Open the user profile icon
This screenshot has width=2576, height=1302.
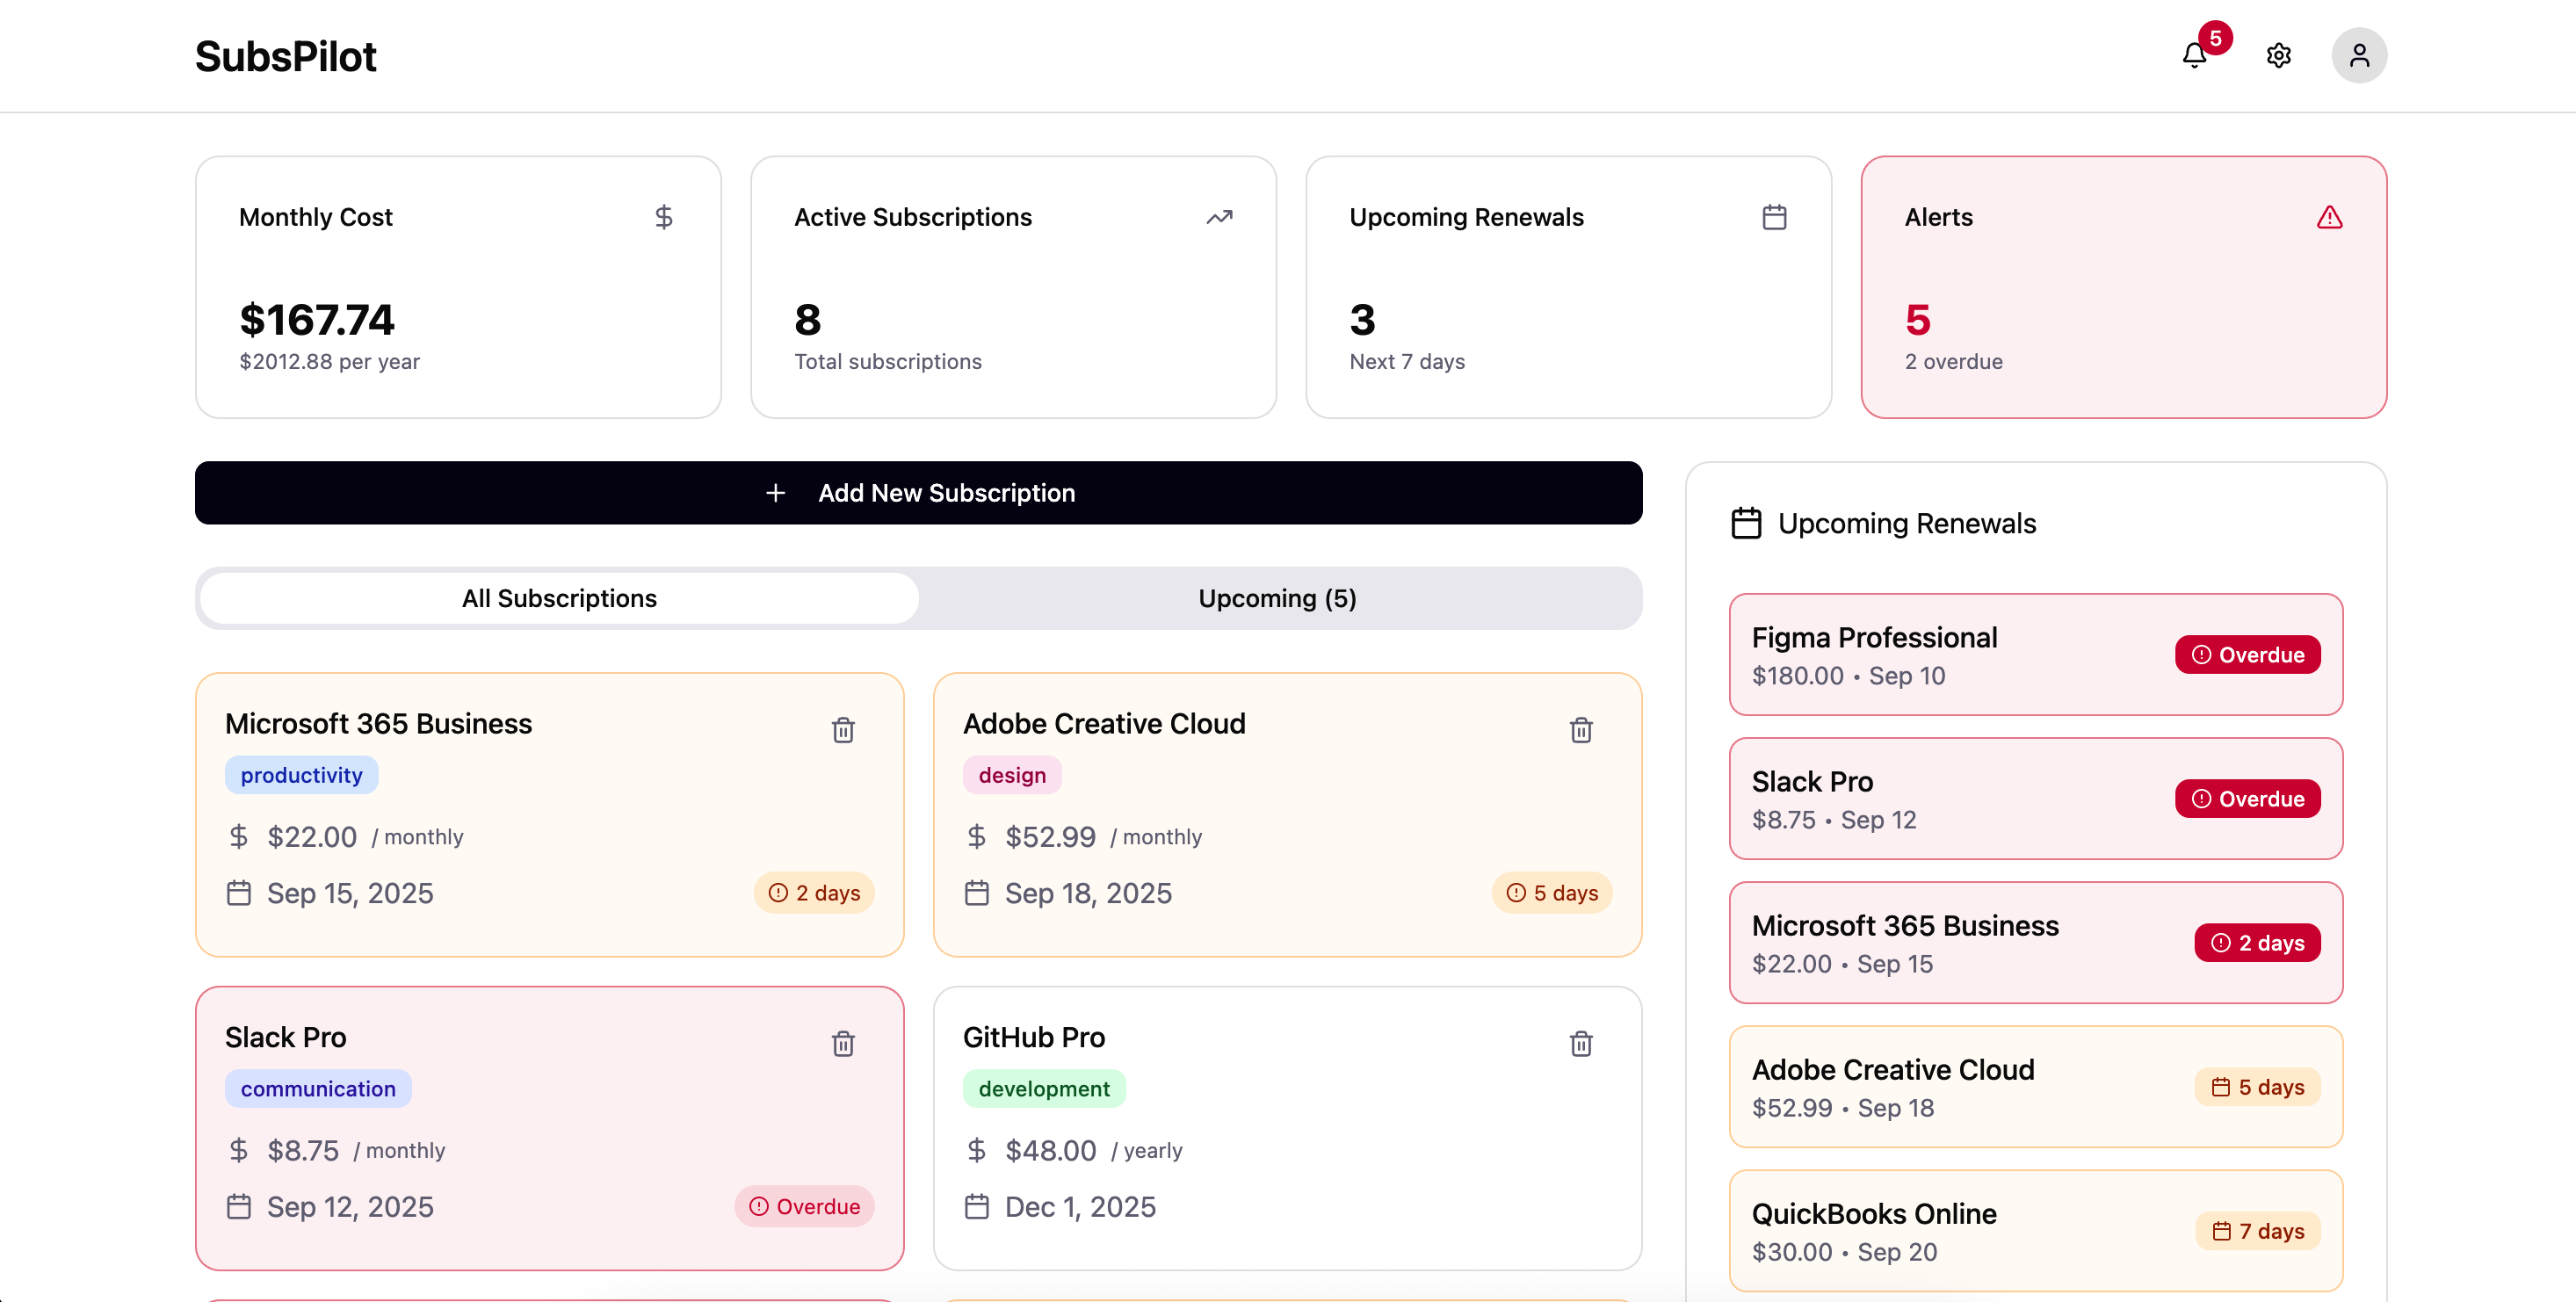pos(2359,55)
